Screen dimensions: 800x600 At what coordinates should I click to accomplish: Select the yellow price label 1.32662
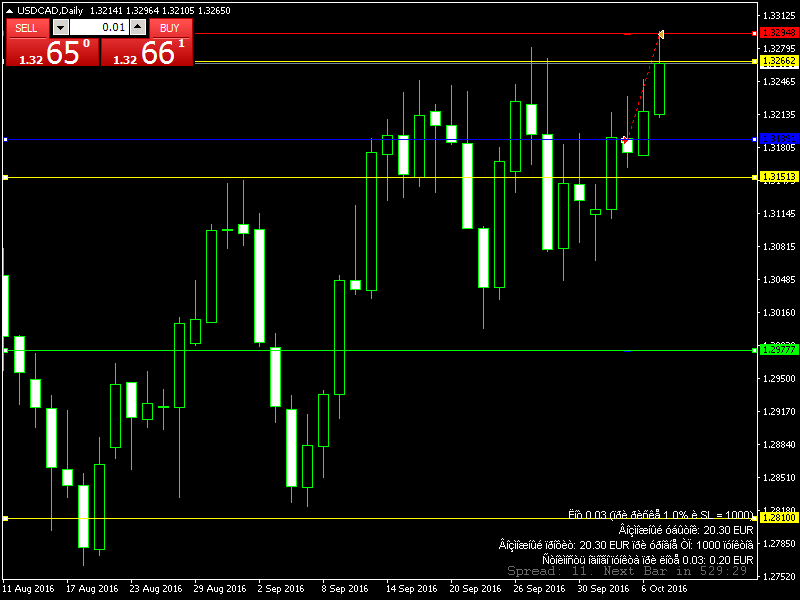coord(778,61)
